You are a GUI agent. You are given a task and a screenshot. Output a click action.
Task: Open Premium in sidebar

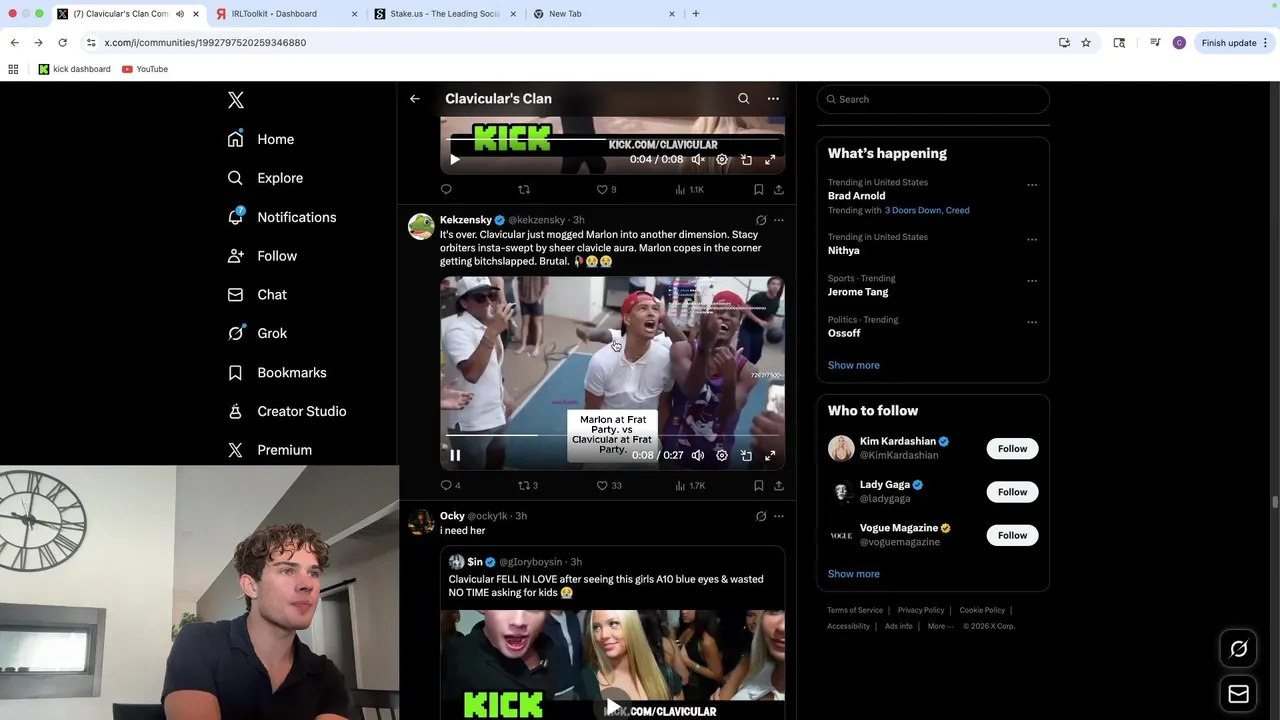[270, 450]
